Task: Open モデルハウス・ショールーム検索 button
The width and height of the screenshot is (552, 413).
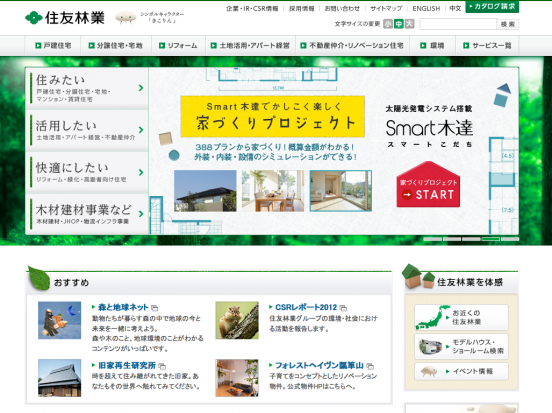Action: pos(462,346)
